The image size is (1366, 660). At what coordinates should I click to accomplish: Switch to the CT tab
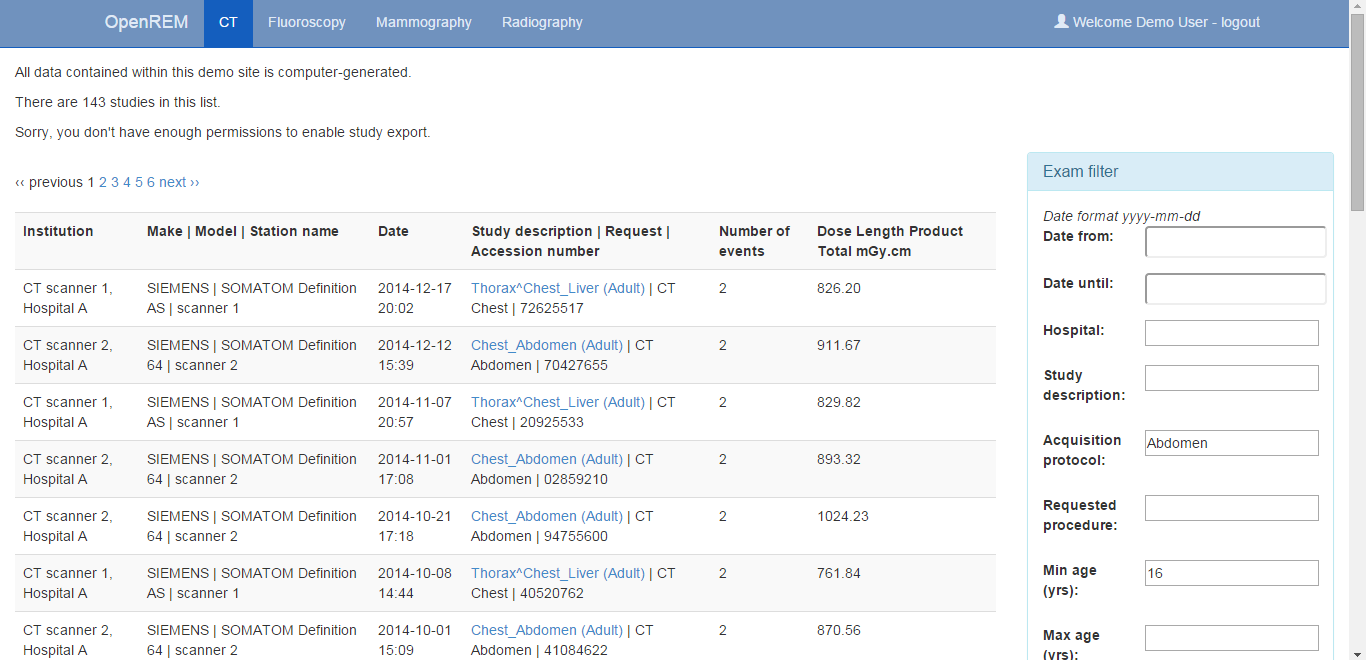(228, 23)
